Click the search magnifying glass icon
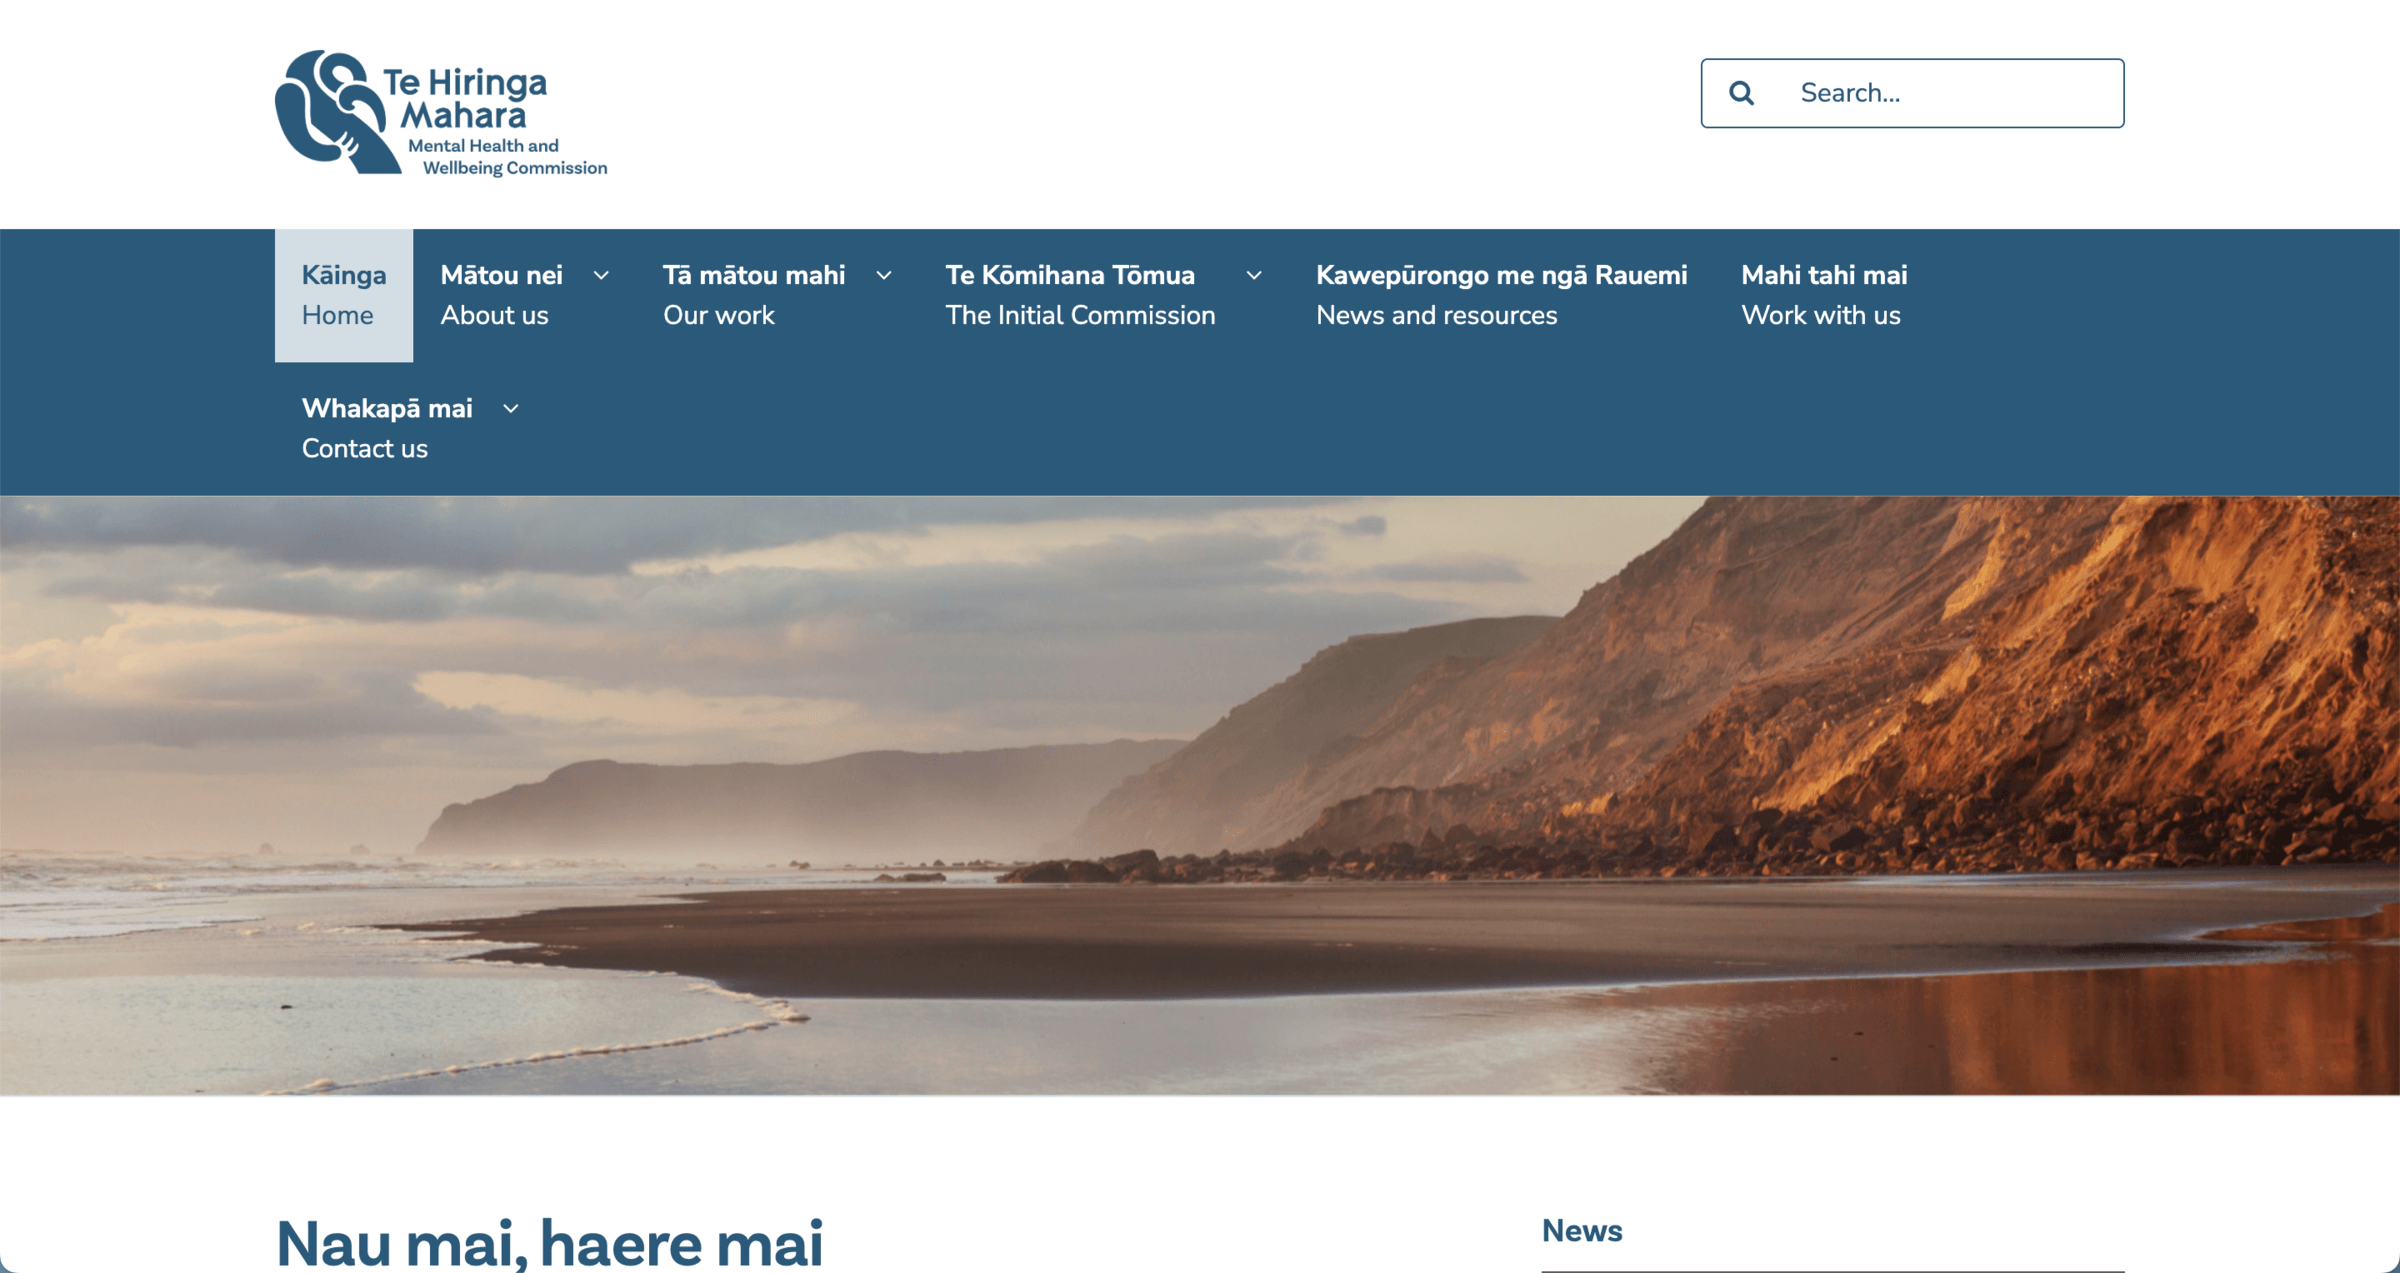The image size is (2400, 1273). (1741, 93)
